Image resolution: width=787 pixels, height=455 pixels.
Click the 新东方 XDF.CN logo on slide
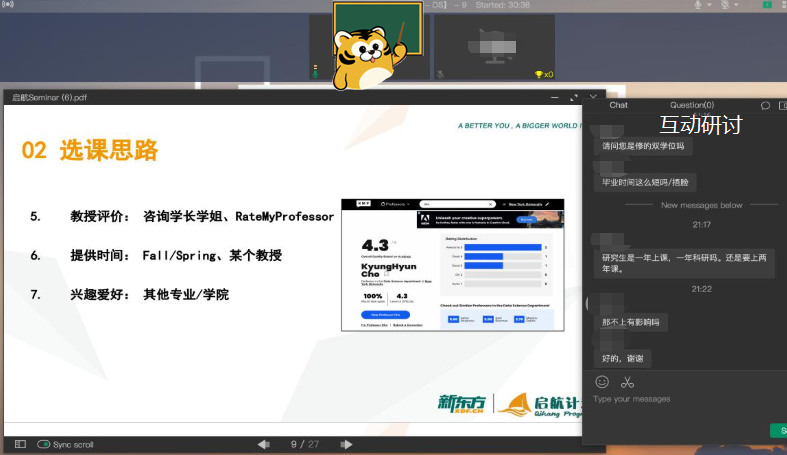[462, 403]
